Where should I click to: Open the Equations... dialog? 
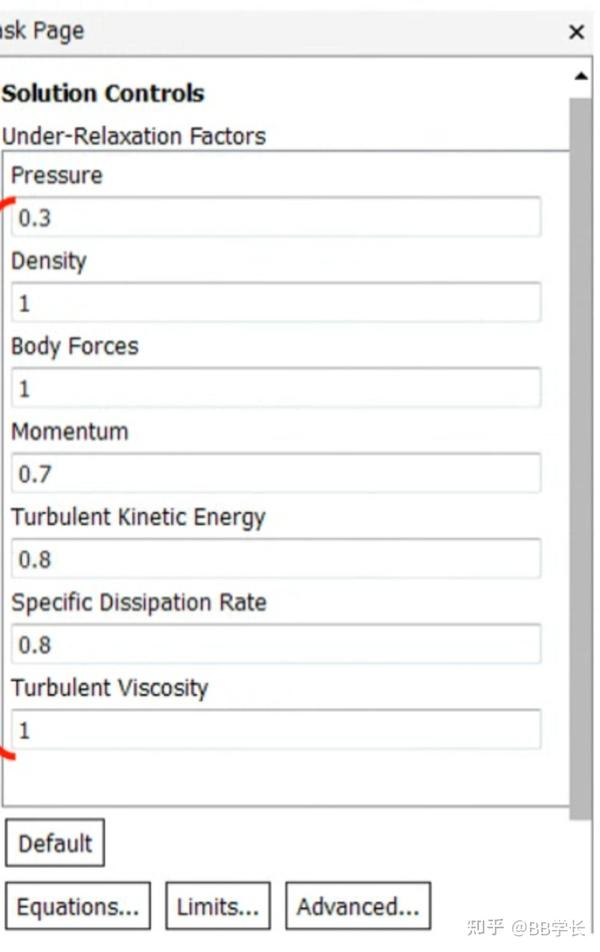click(x=78, y=907)
